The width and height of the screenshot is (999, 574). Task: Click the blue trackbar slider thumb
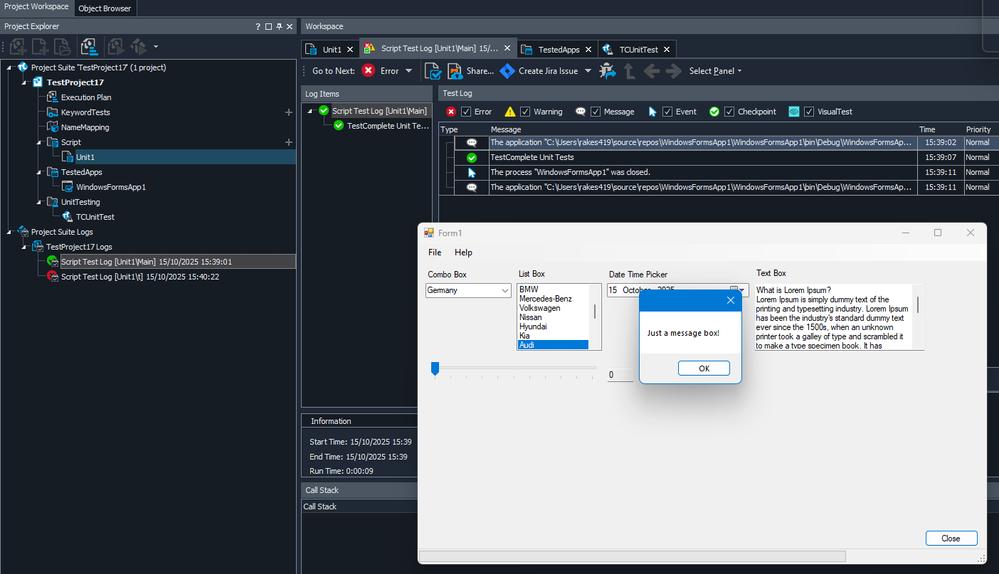[435, 369]
